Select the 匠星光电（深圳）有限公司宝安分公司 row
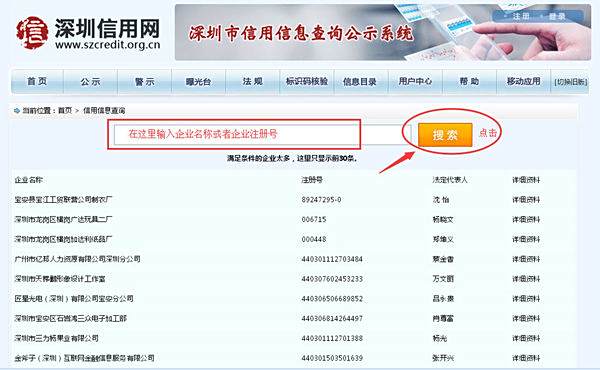 click(x=74, y=299)
